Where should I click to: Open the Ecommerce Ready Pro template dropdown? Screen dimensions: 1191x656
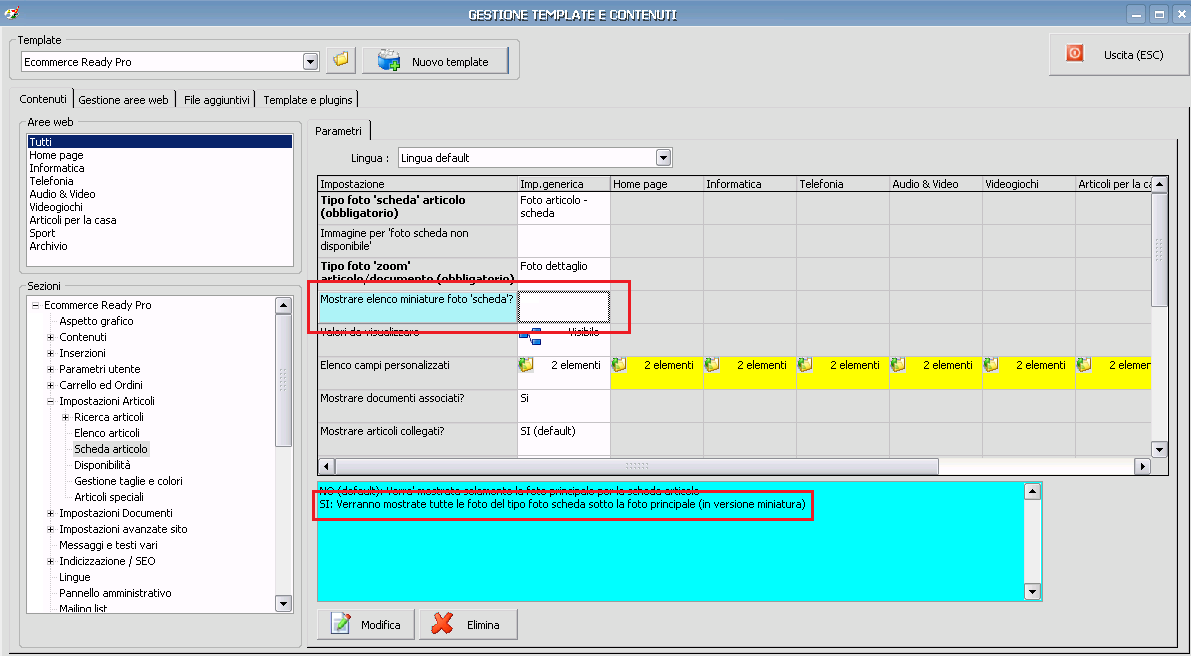coord(310,62)
